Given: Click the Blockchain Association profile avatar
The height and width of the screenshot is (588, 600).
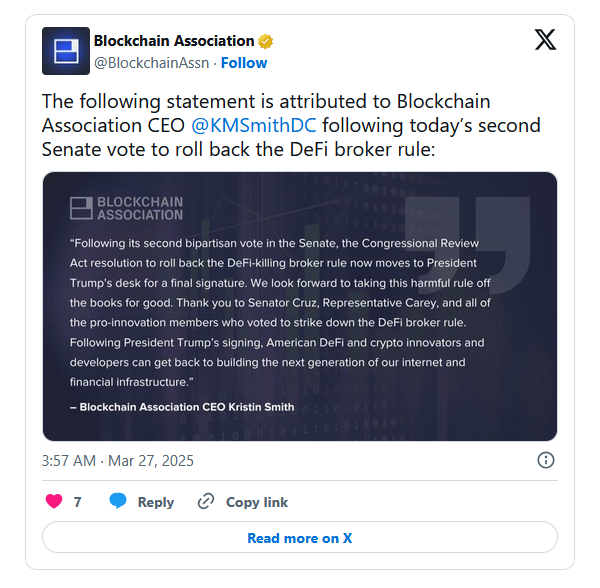Looking at the screenshot, I should tap(66, 51).
